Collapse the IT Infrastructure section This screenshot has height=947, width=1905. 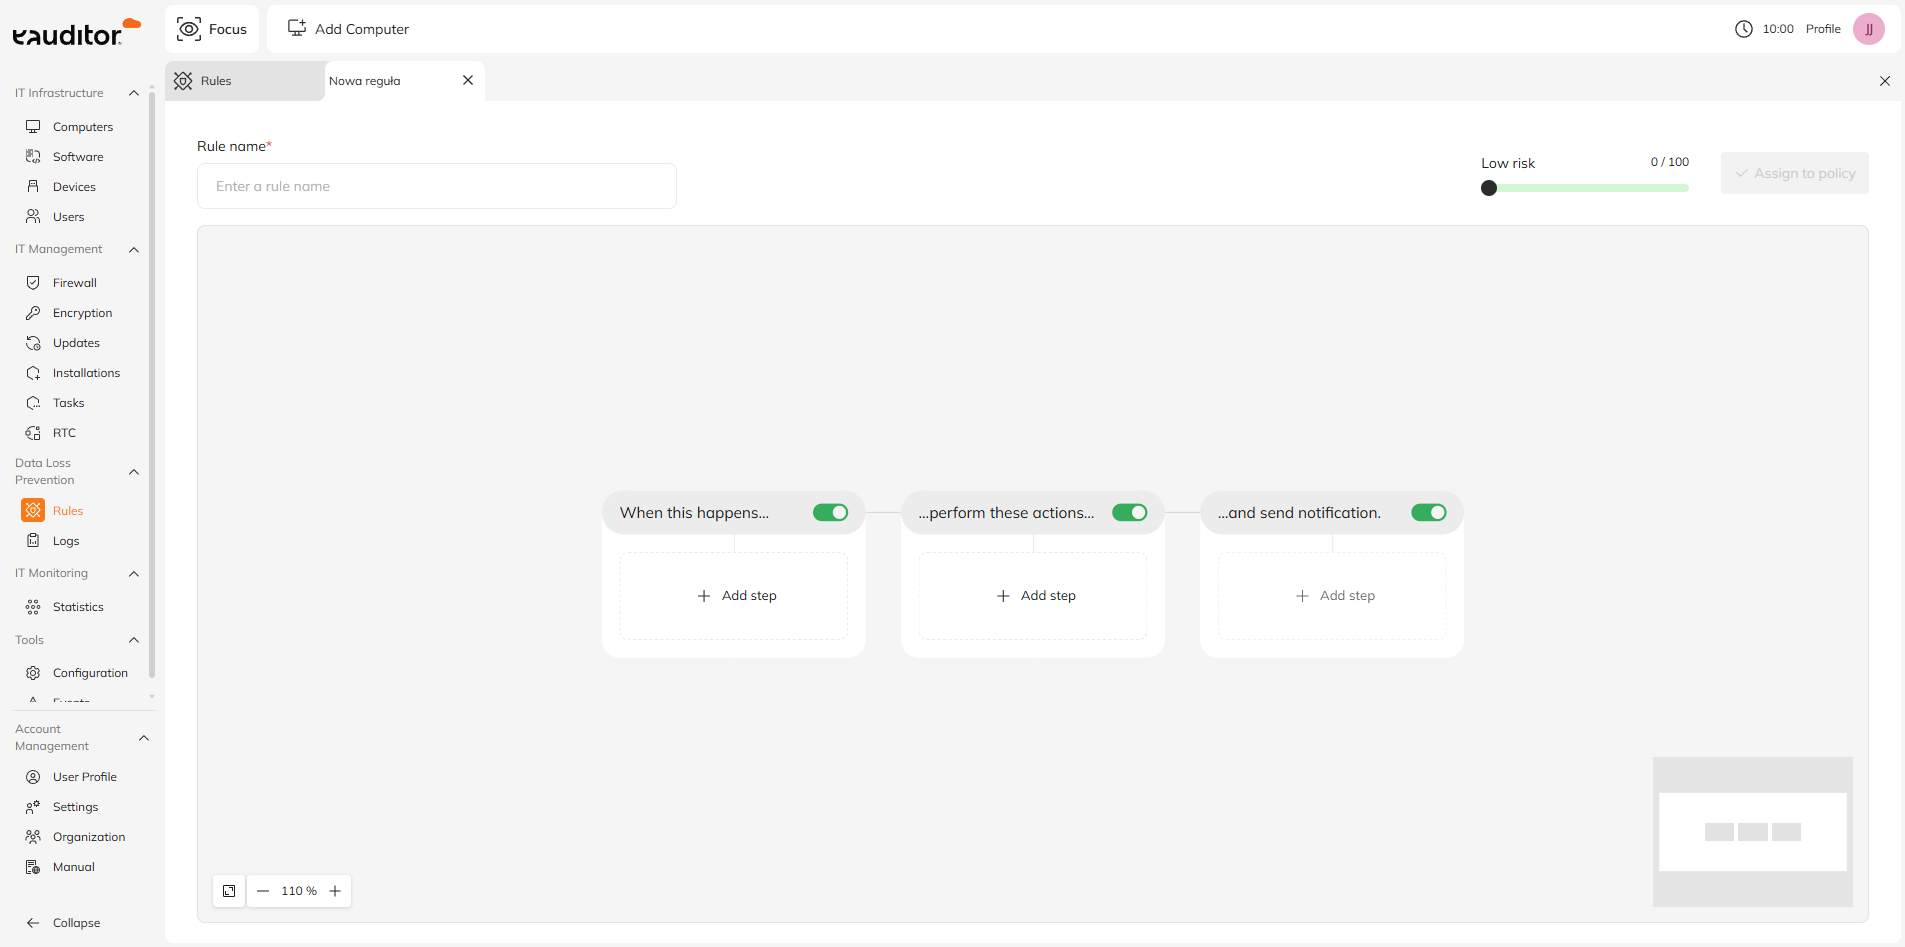(134, 93)
